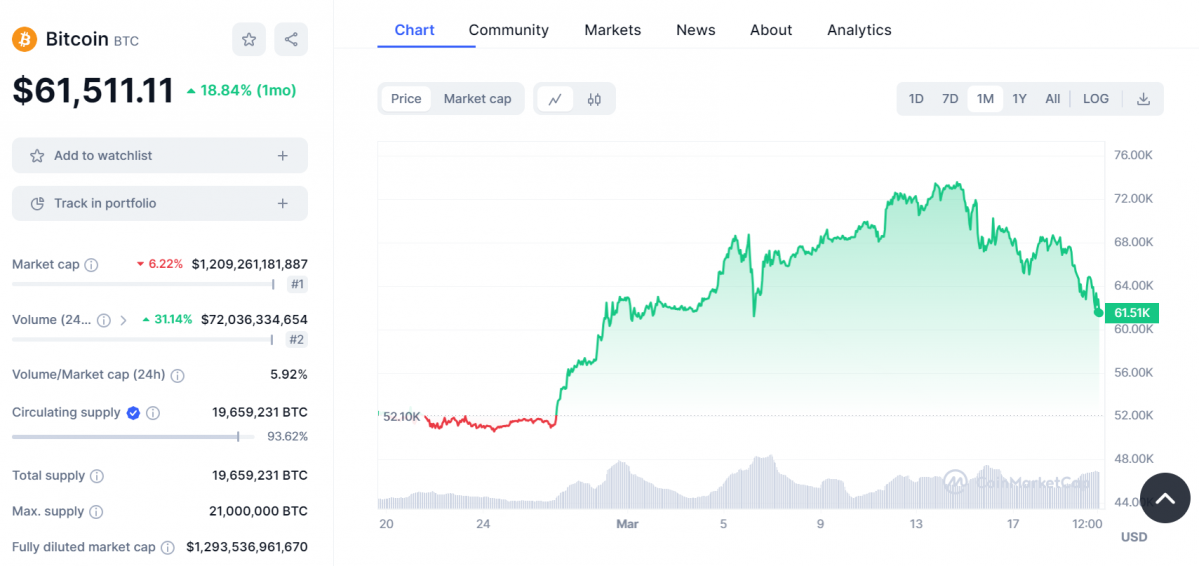This screenshot has height=566, width=1199.
Task: Select Price chart toggle
Action: click(406, 99)
